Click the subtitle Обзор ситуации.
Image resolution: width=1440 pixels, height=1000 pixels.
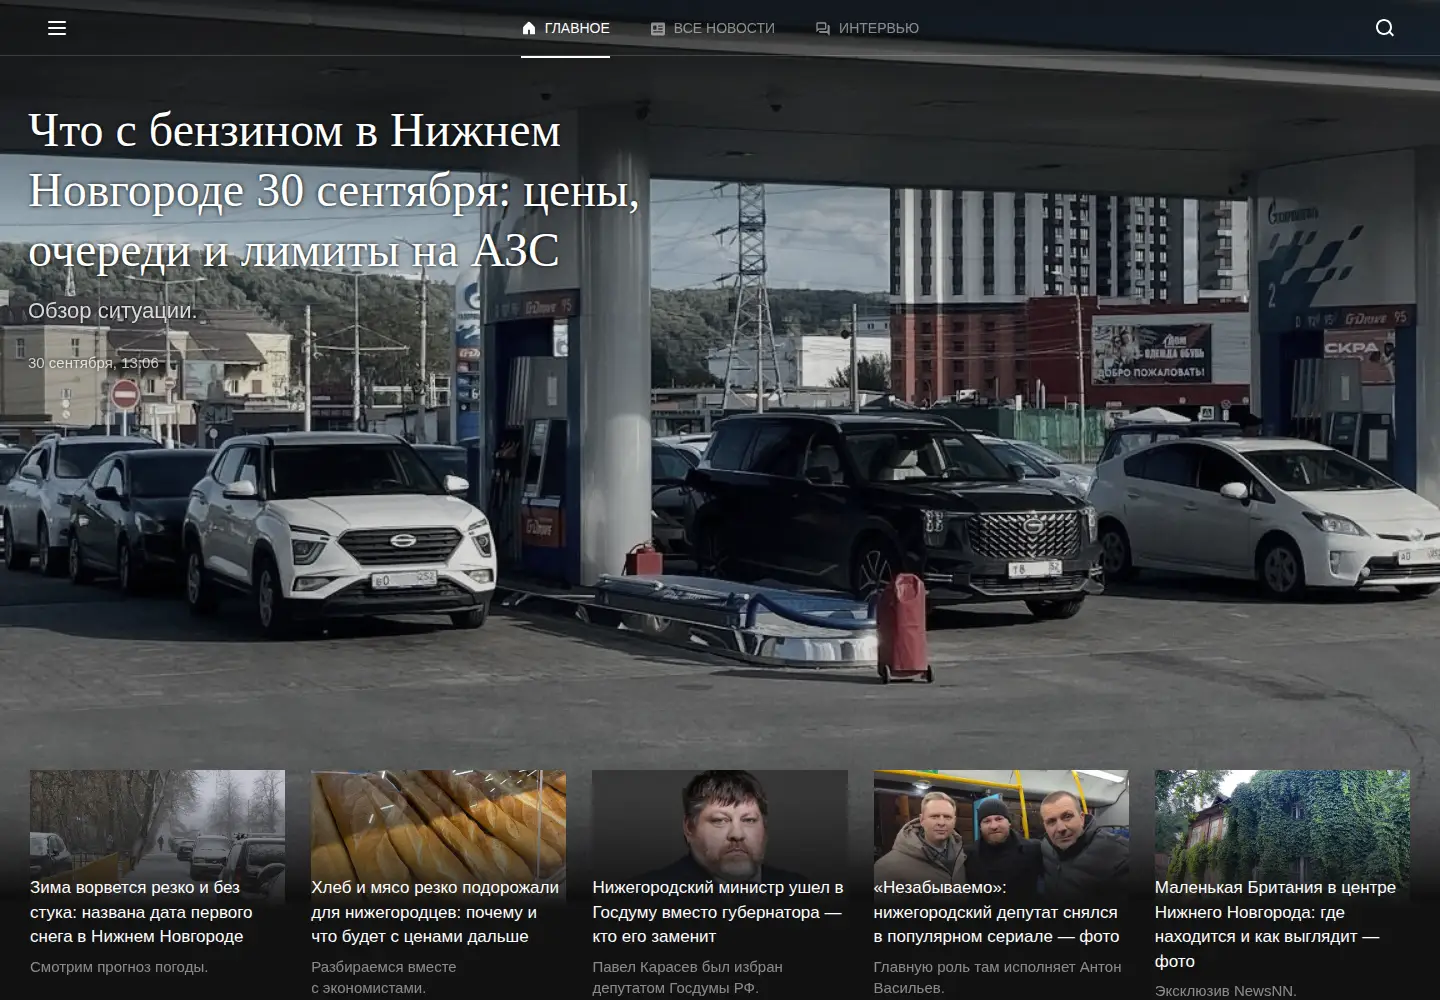click(x=113, y=310)
